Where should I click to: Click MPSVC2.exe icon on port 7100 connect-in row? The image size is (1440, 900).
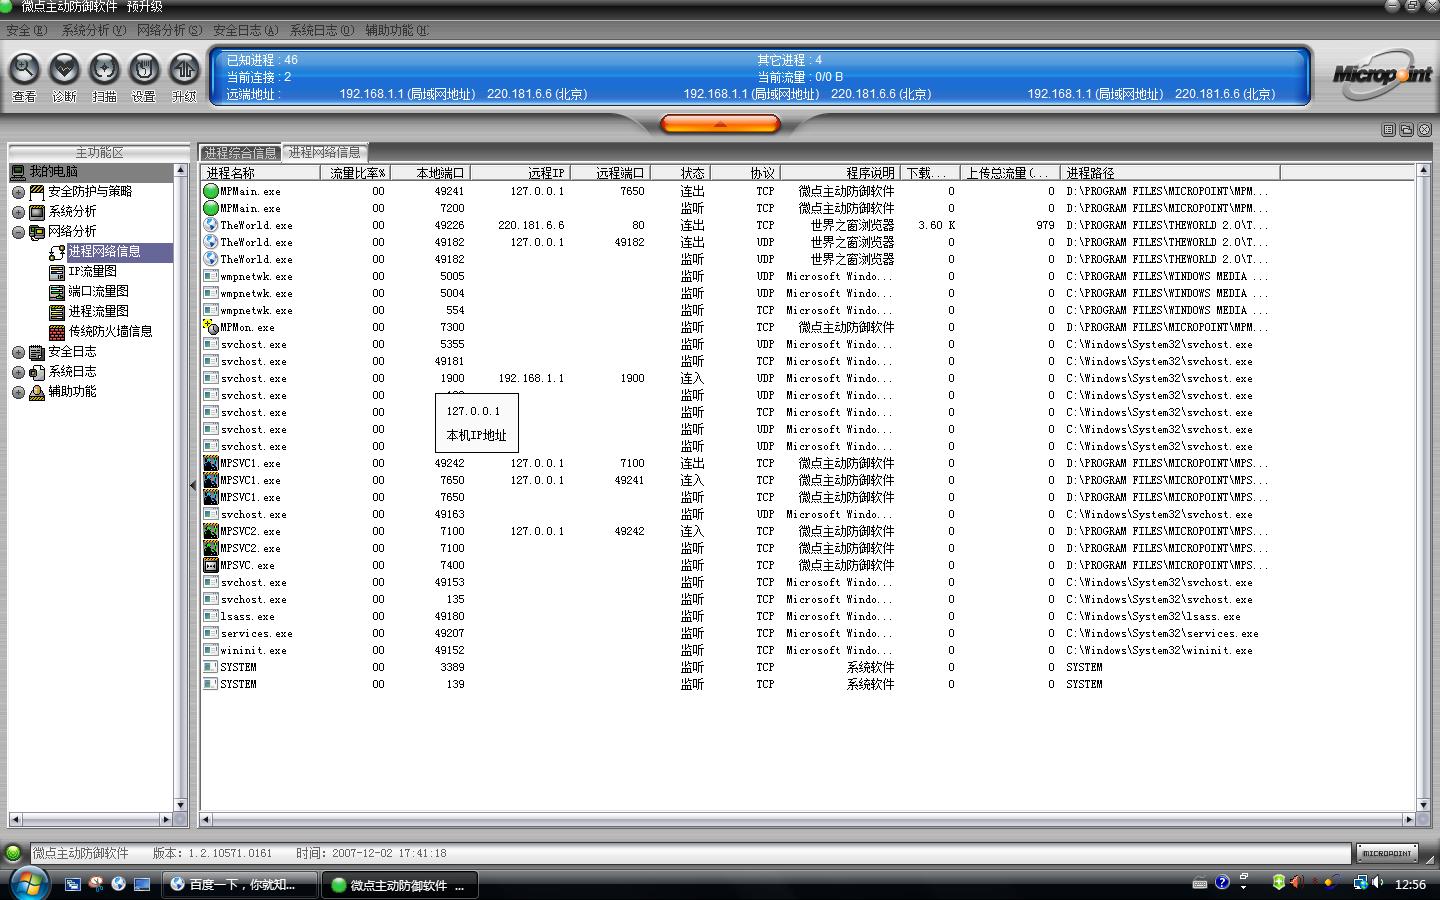tap(210, 531)
